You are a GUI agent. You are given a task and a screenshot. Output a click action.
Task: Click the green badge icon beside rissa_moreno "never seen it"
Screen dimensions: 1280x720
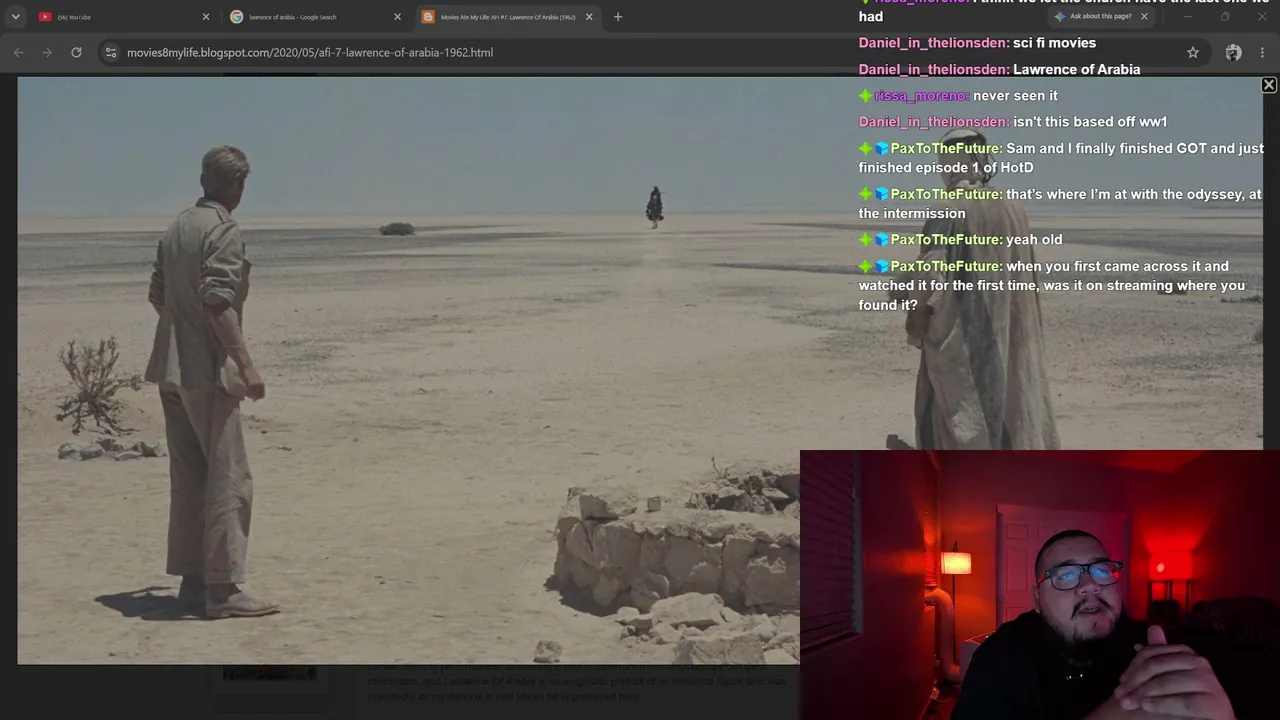click(865, 96)
